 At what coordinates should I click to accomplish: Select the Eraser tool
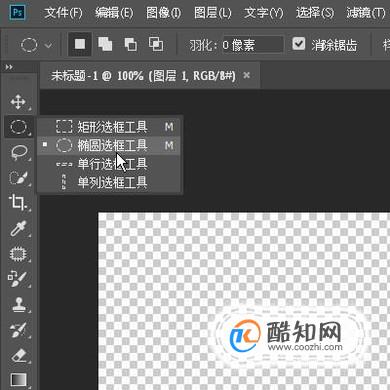[19, 355]
